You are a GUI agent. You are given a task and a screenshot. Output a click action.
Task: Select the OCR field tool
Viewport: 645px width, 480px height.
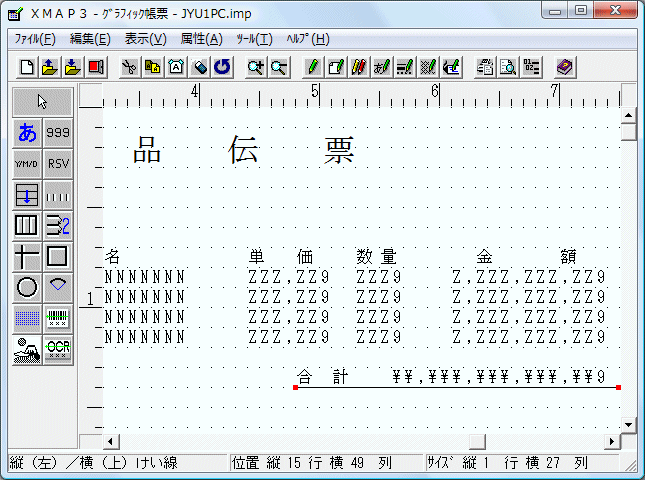tap(58, 350)
